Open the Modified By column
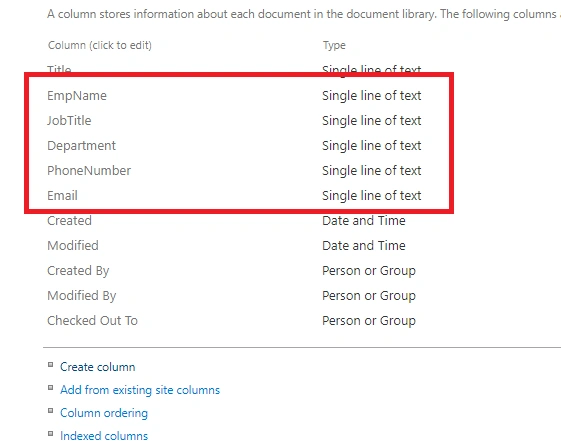Screen dimensions: 561x446 [x=82, y=296]
